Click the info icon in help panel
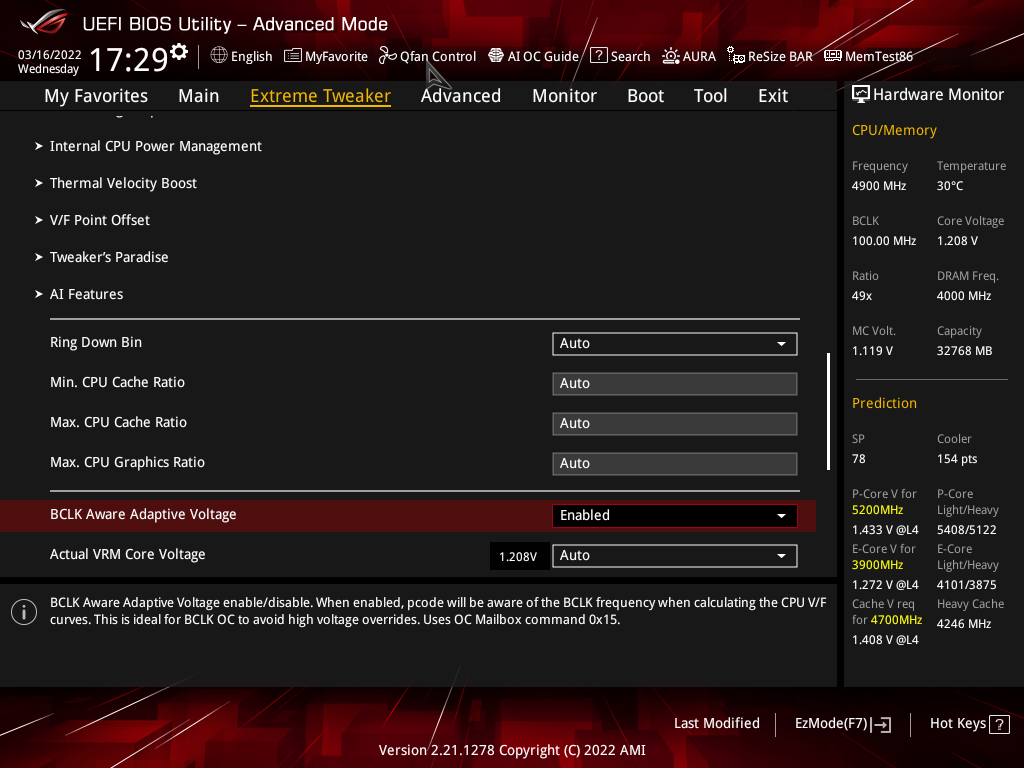1024x768 pixels. tap(24, 612)
